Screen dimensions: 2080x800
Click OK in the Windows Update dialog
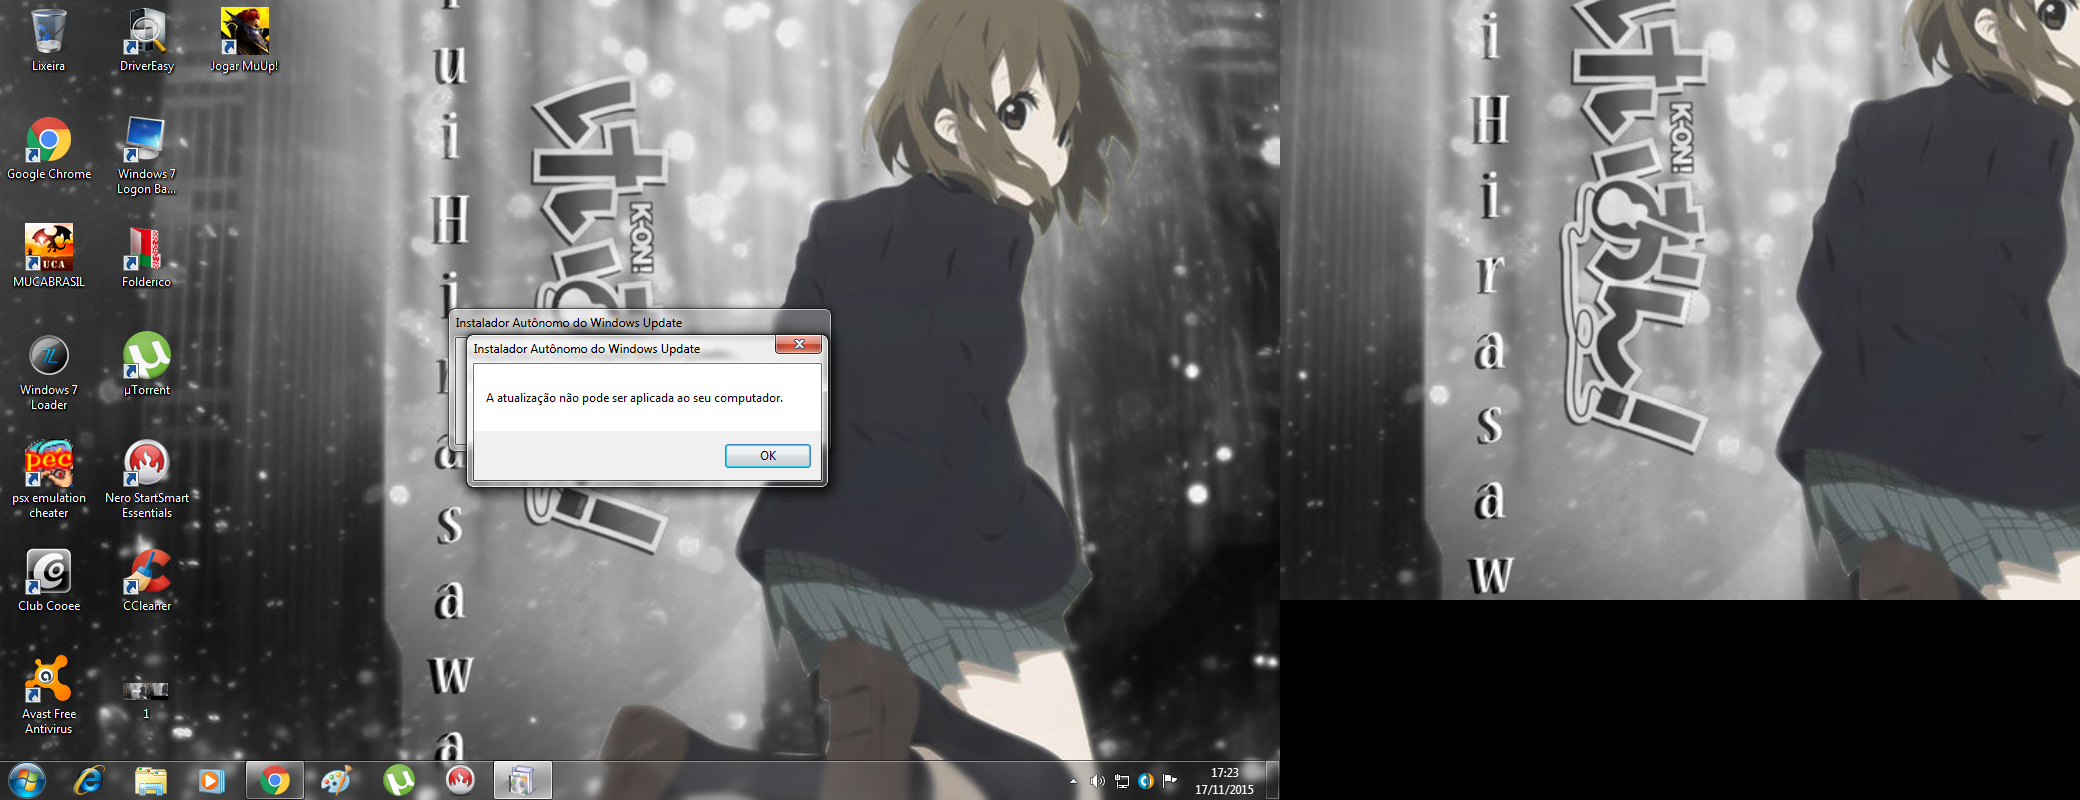coord(767,456)
